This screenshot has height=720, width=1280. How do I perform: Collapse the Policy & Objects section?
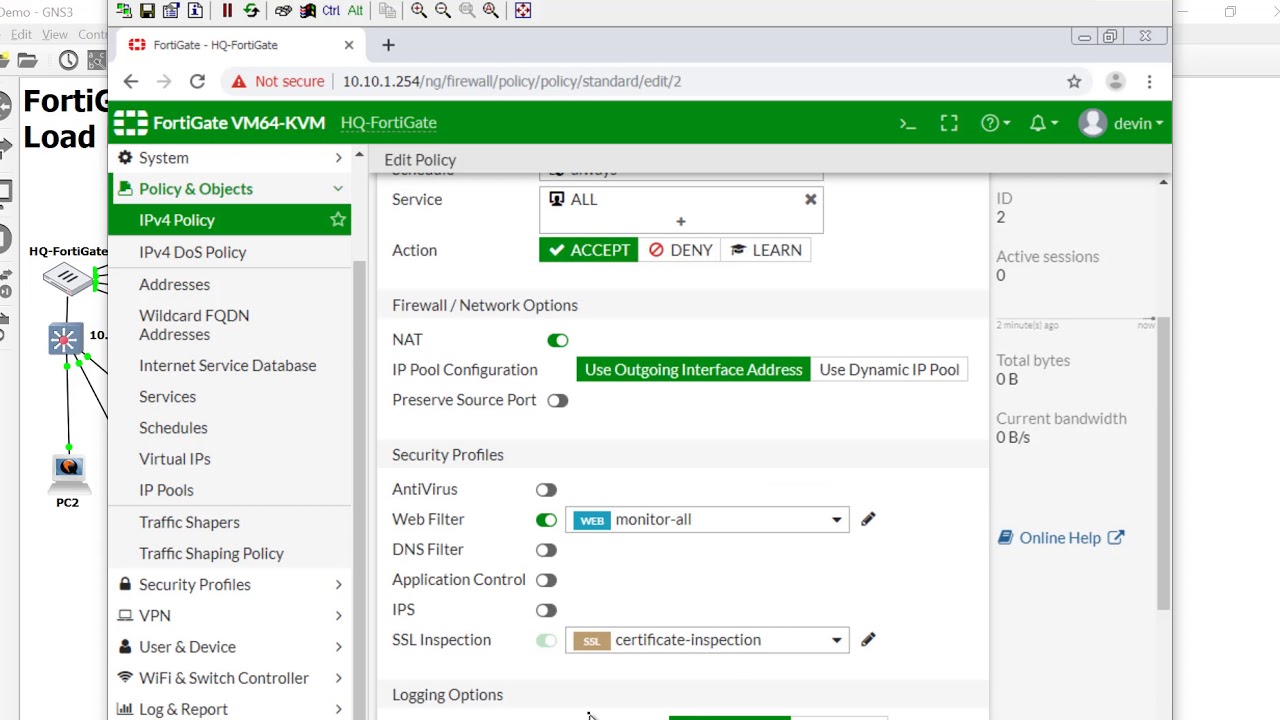coord(230,189)
